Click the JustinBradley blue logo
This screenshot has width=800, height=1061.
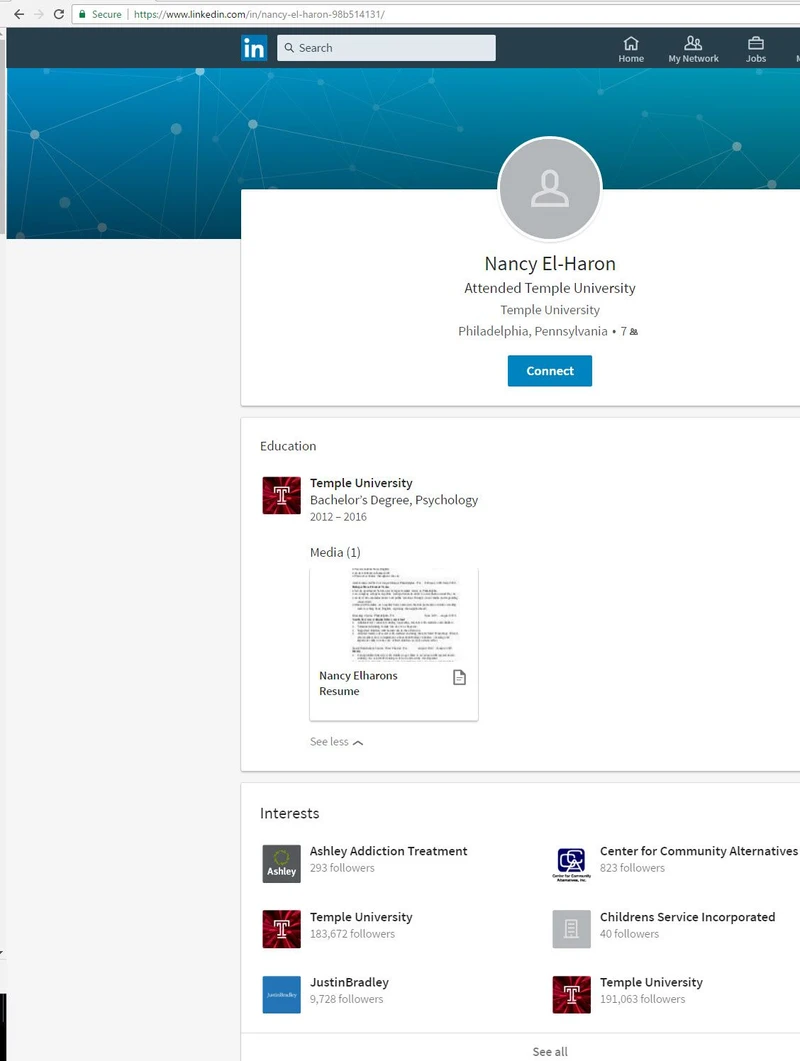coord(282,995)
